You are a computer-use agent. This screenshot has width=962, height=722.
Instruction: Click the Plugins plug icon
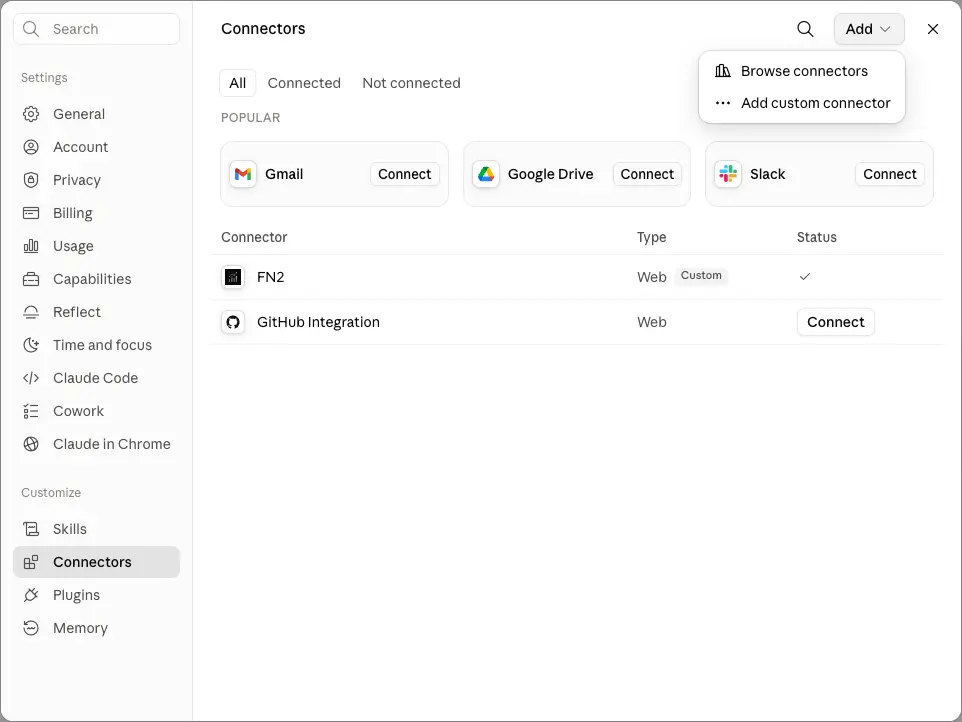click(31, 595)
